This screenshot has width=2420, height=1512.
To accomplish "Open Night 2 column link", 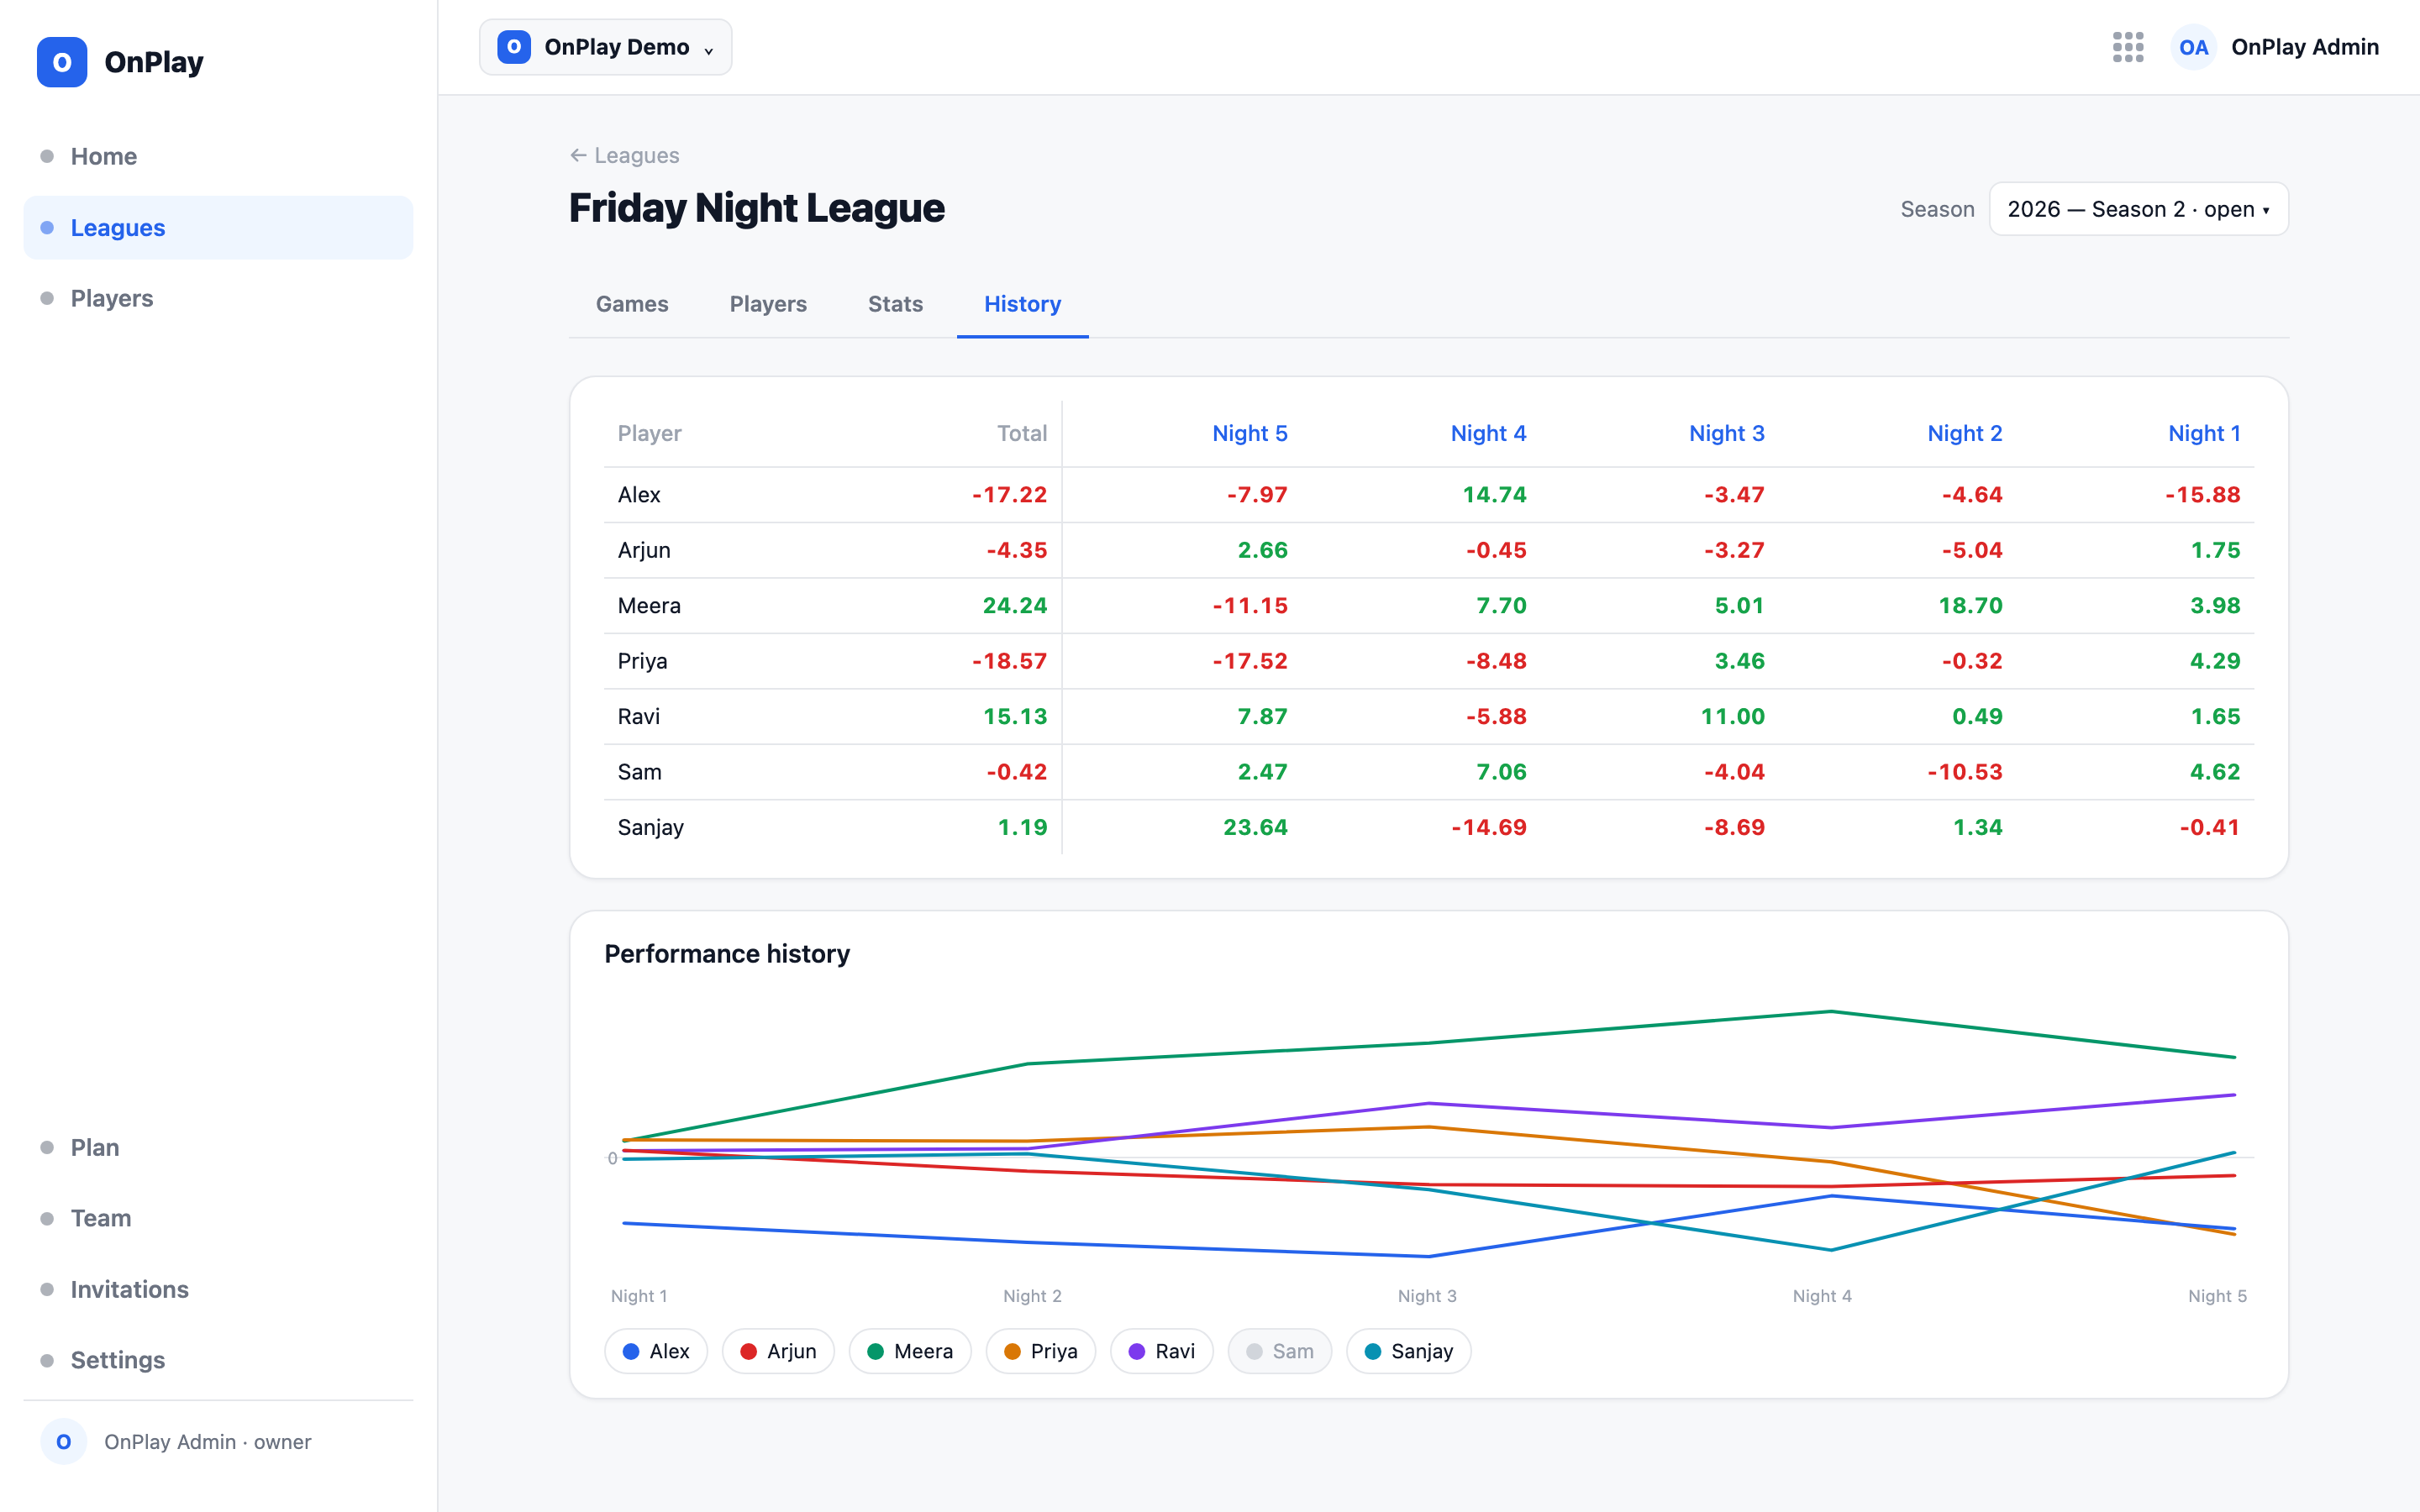I will [x=1964, y=433].
